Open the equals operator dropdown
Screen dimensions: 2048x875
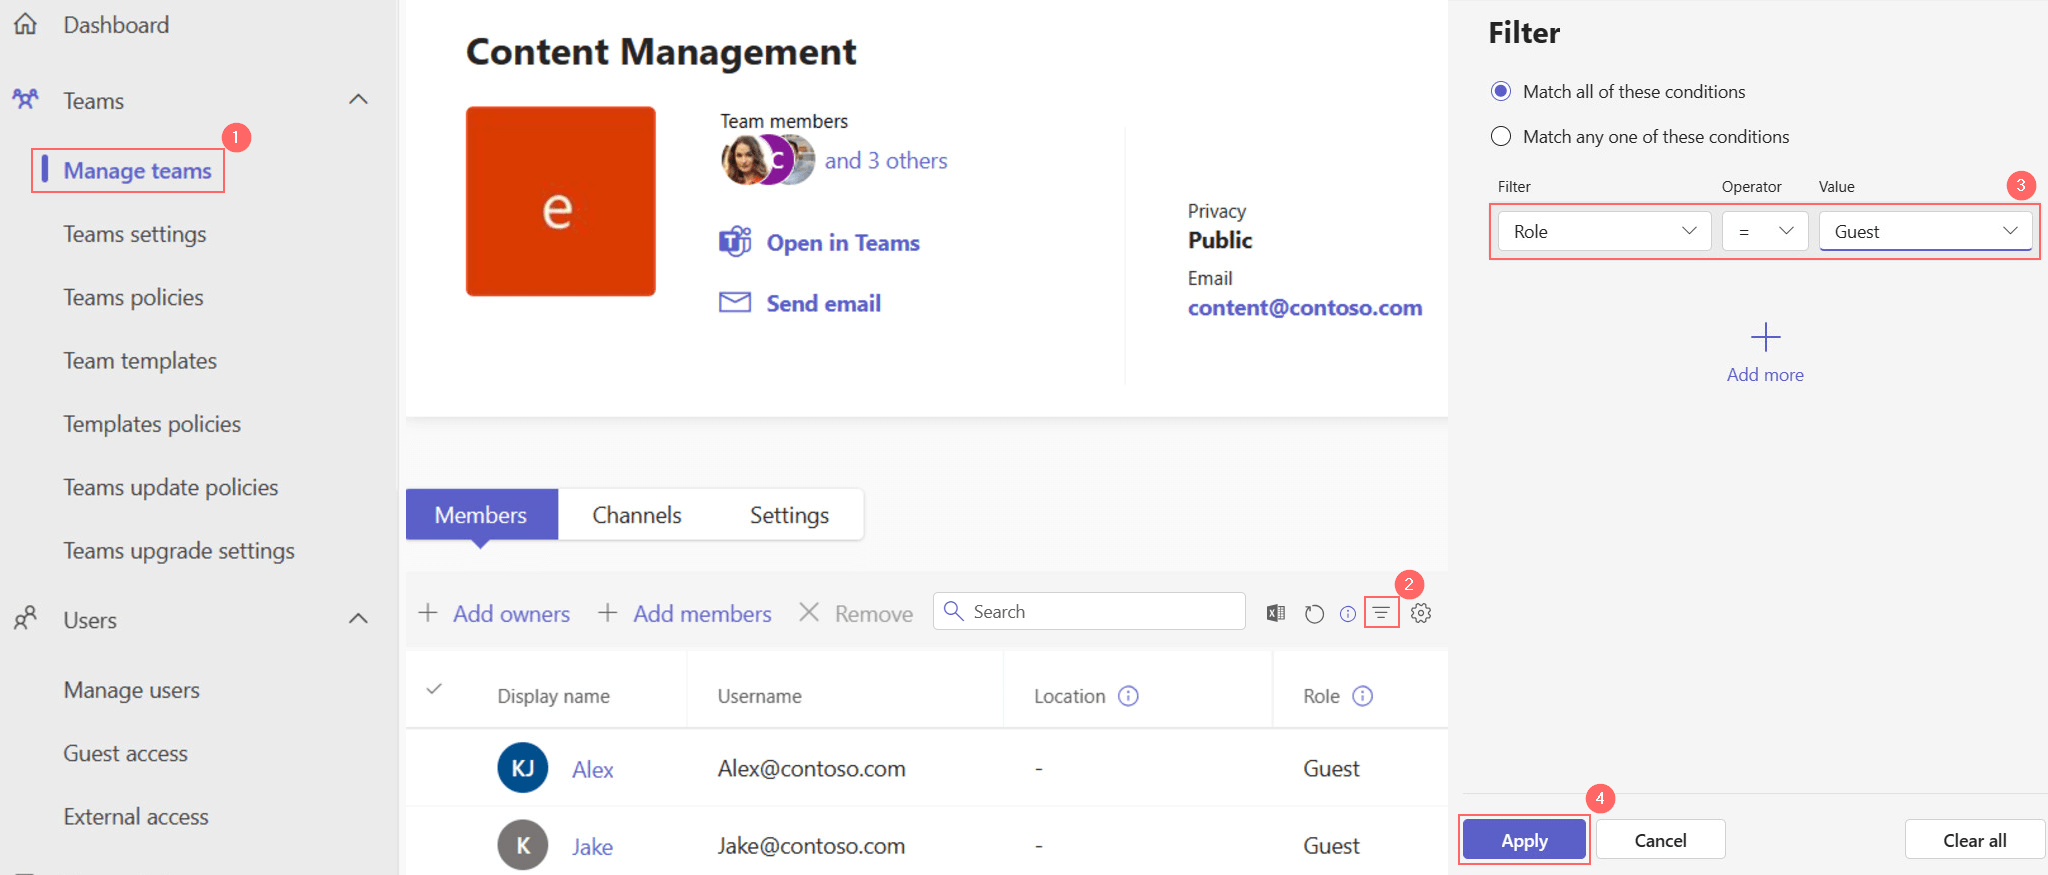click(x=1765, y=231)
